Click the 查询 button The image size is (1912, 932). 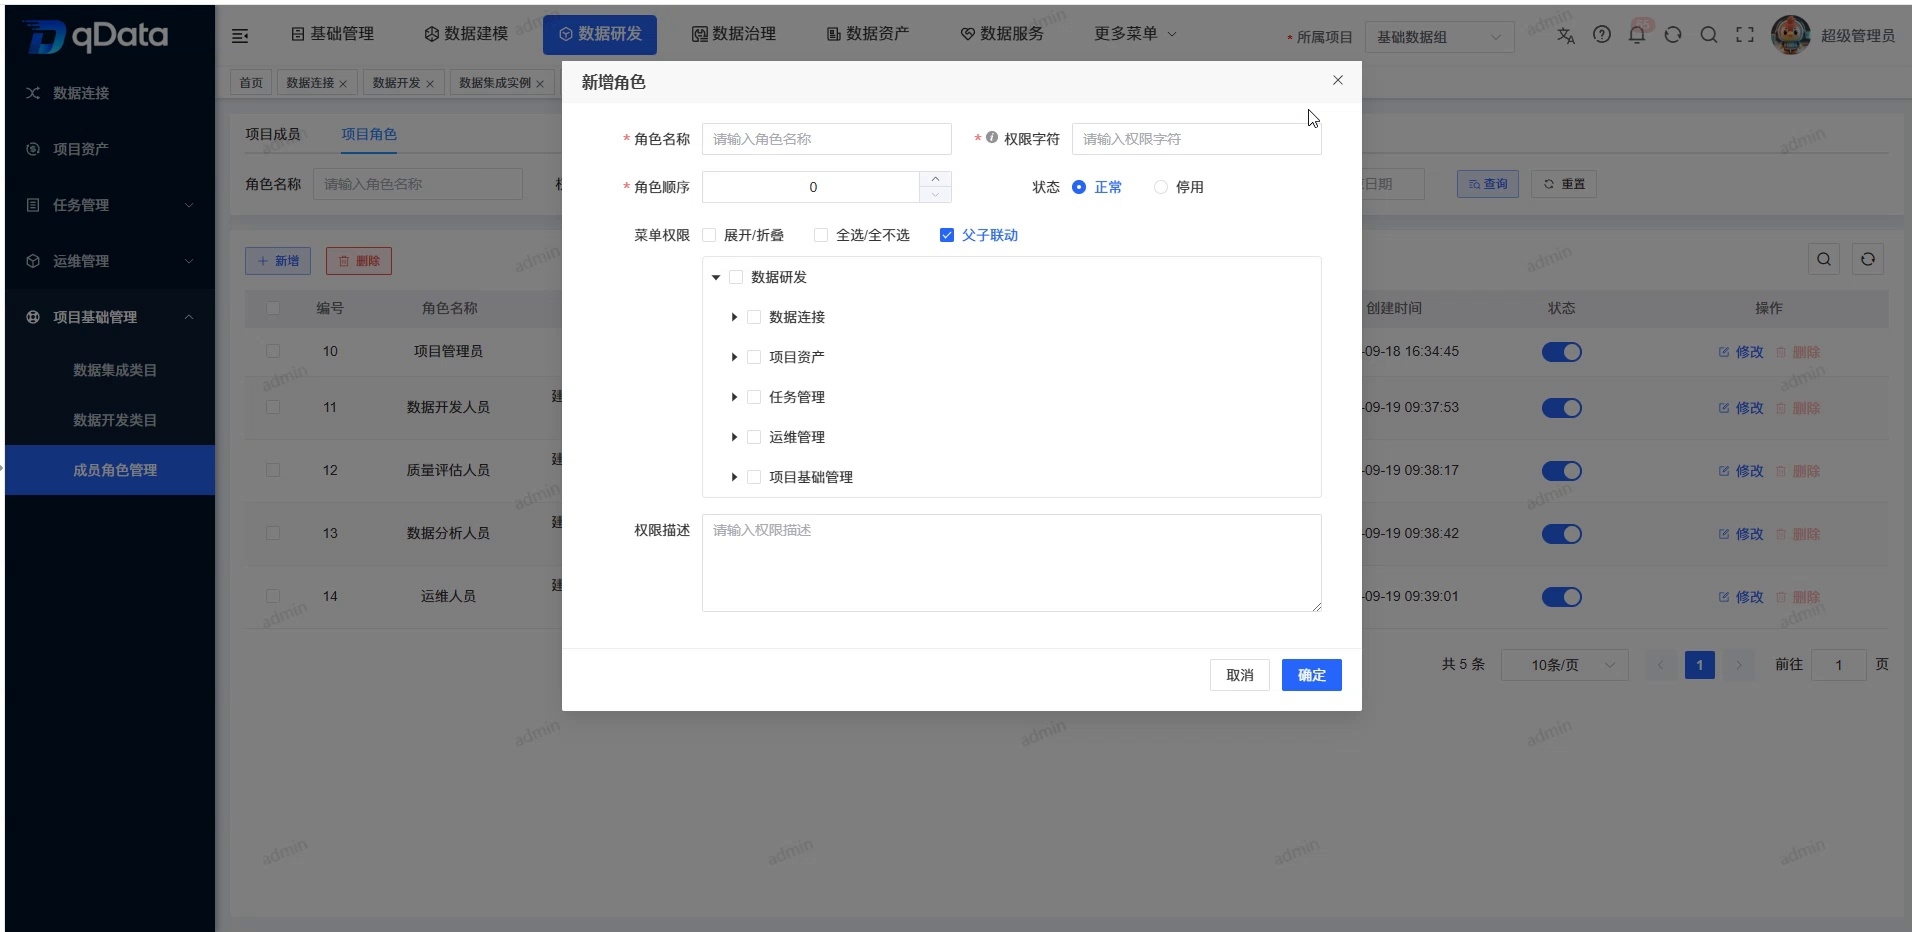[x=1487, y=184]
